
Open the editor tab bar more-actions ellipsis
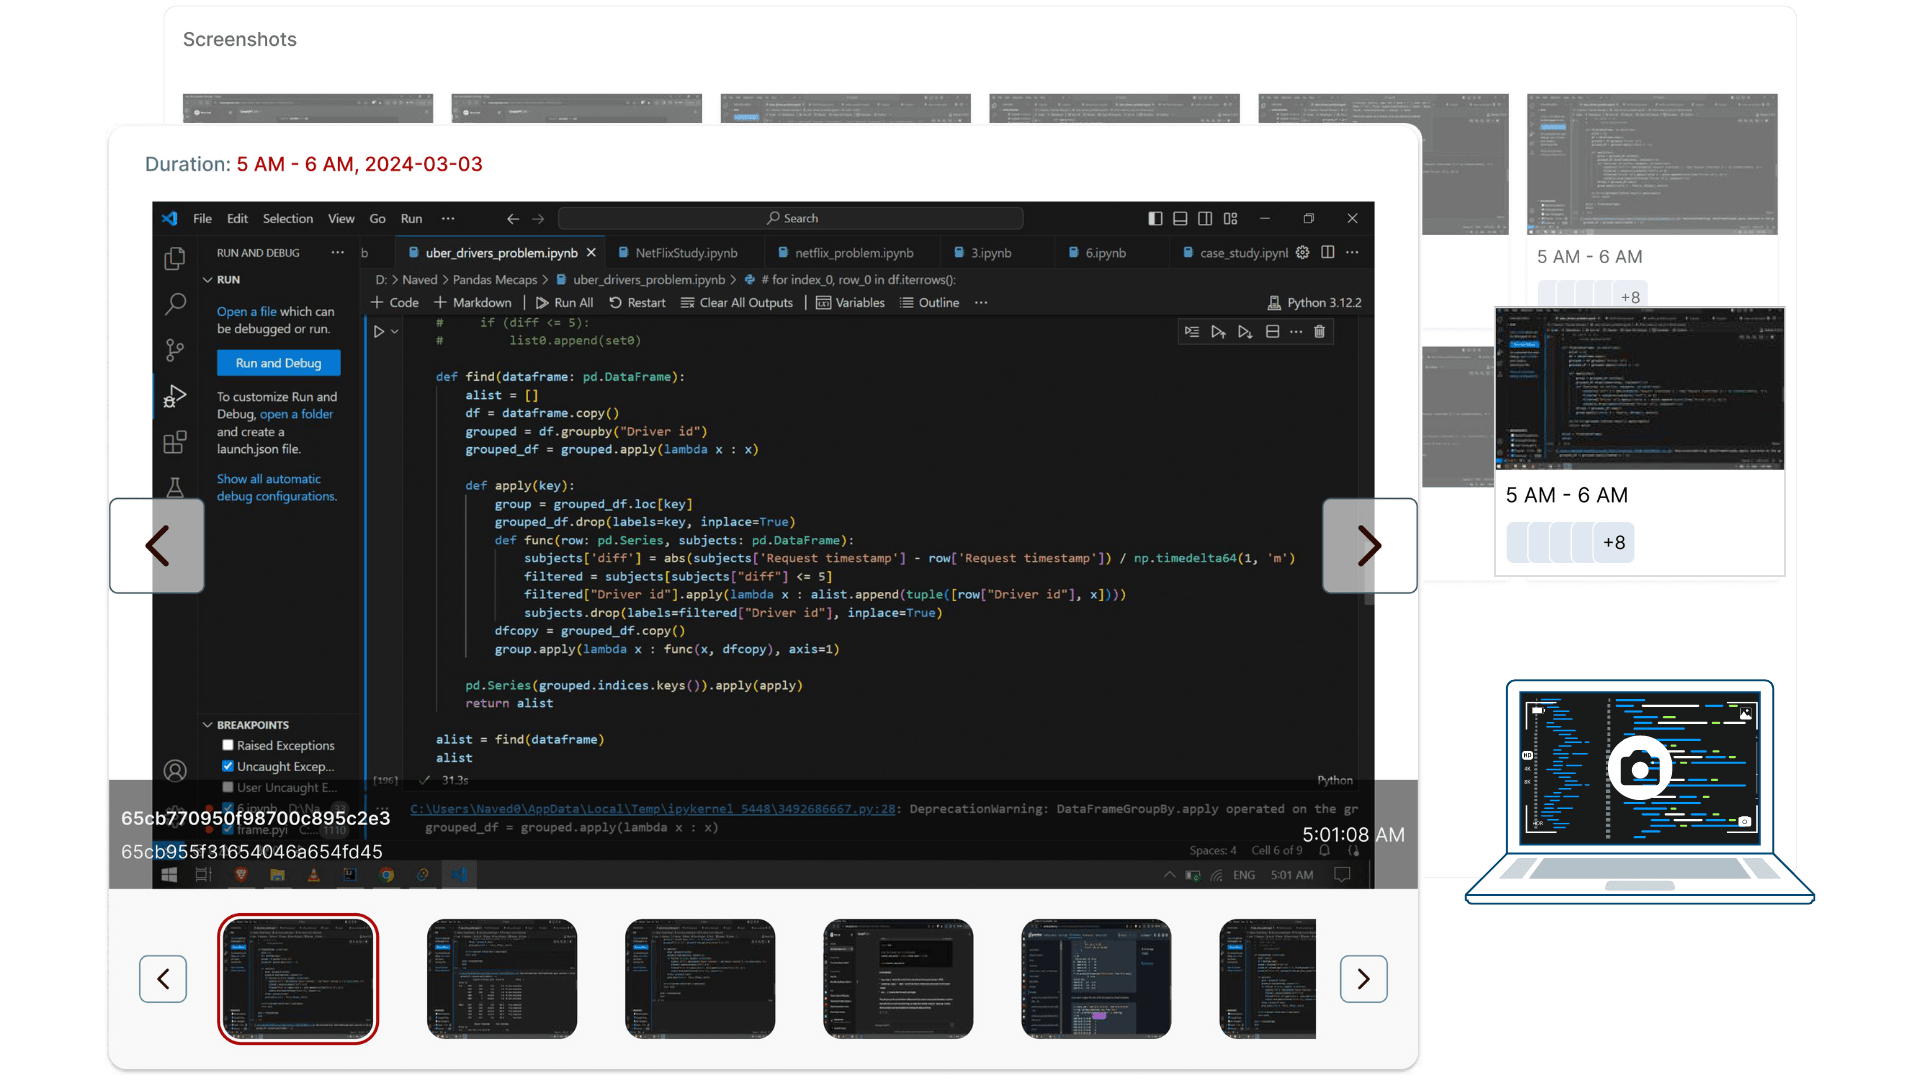(x=1352, y=252)
